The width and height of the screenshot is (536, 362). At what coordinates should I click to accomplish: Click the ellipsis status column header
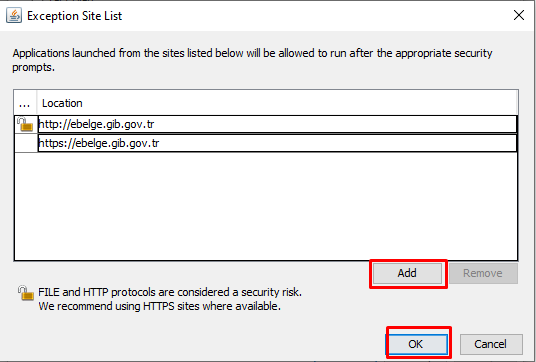click(25, 103)
